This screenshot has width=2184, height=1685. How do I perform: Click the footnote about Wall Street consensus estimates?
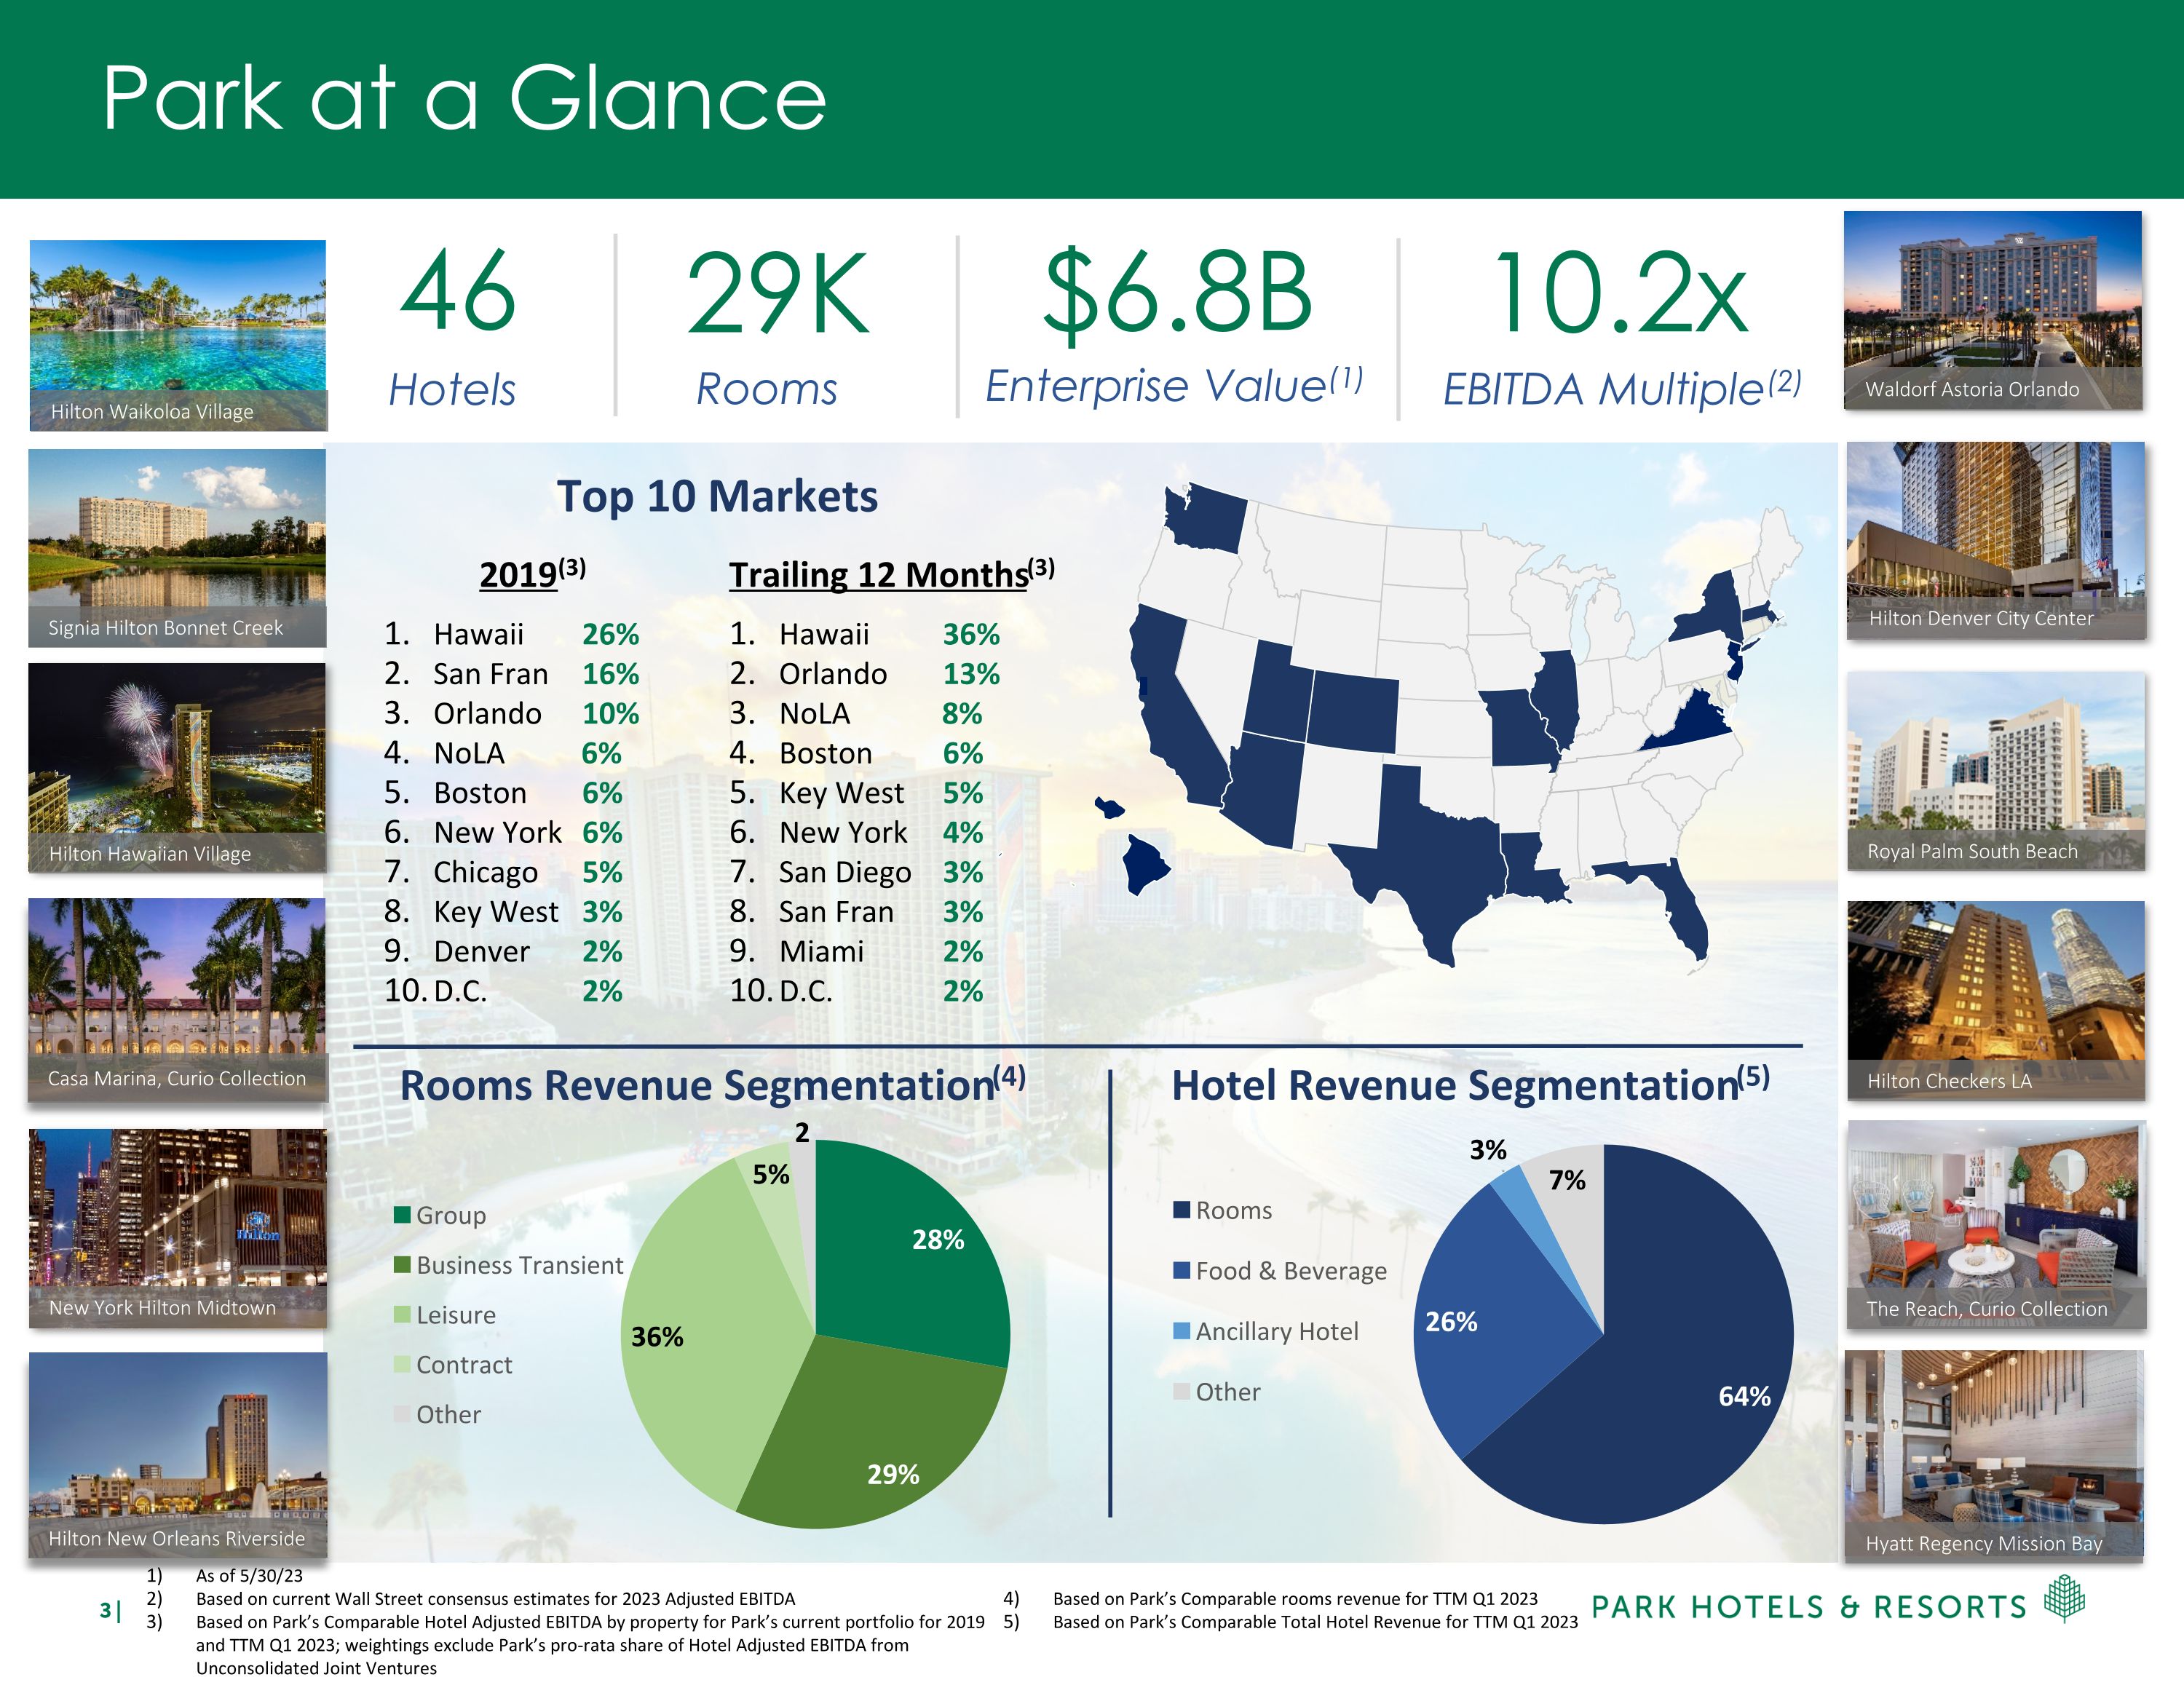(x=495, y=1599)
